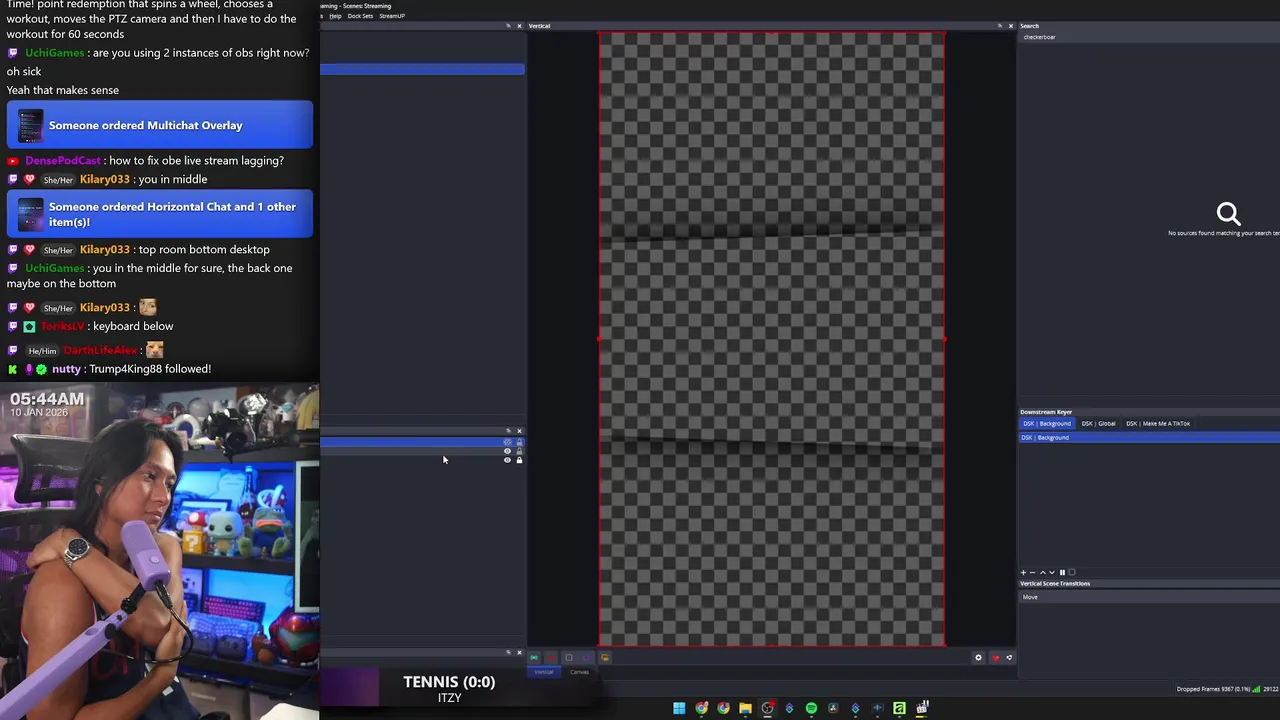Click 'Someone ordered Horizontal Chat' alert in chat
Image resolution: width=1280 pixels, height=720 pixels.
click(160, 214)
